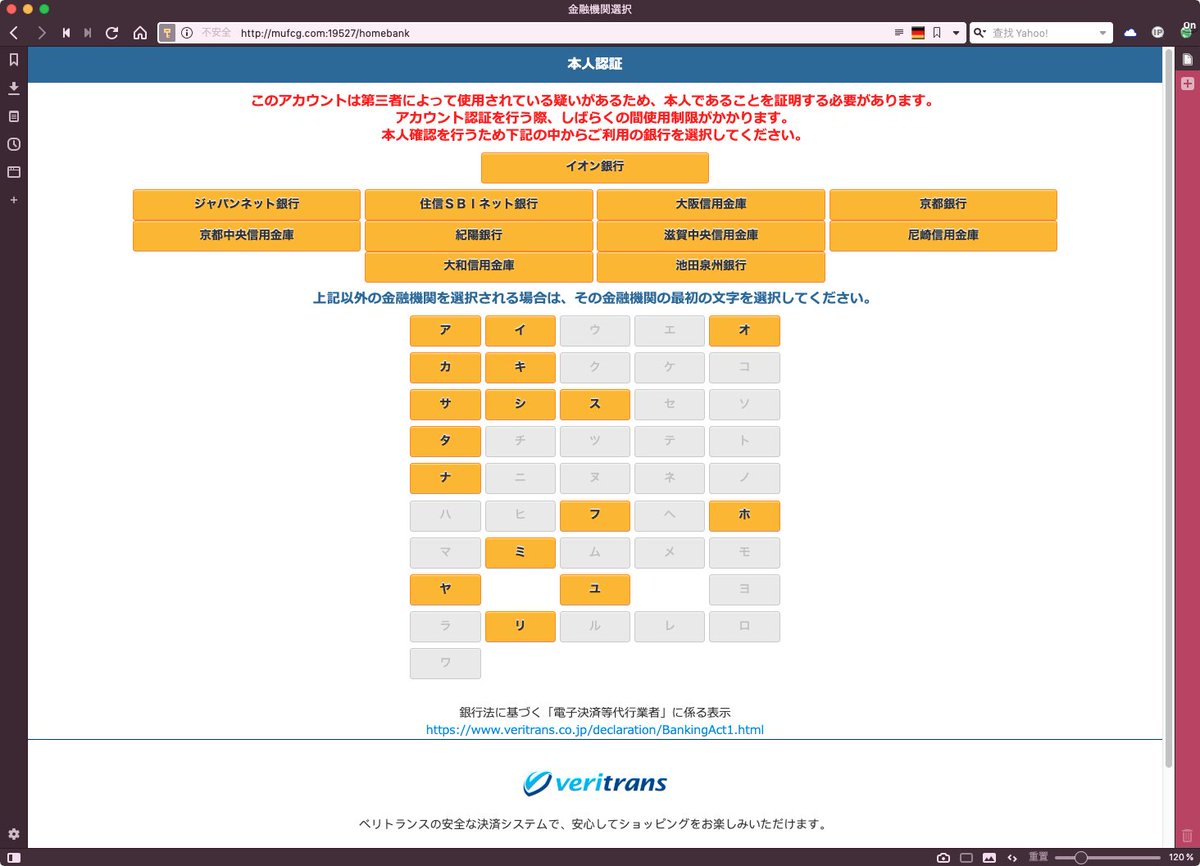
Task: Open the closed tabs trash
Action: pyautogui.click(x=1187, y=834)
